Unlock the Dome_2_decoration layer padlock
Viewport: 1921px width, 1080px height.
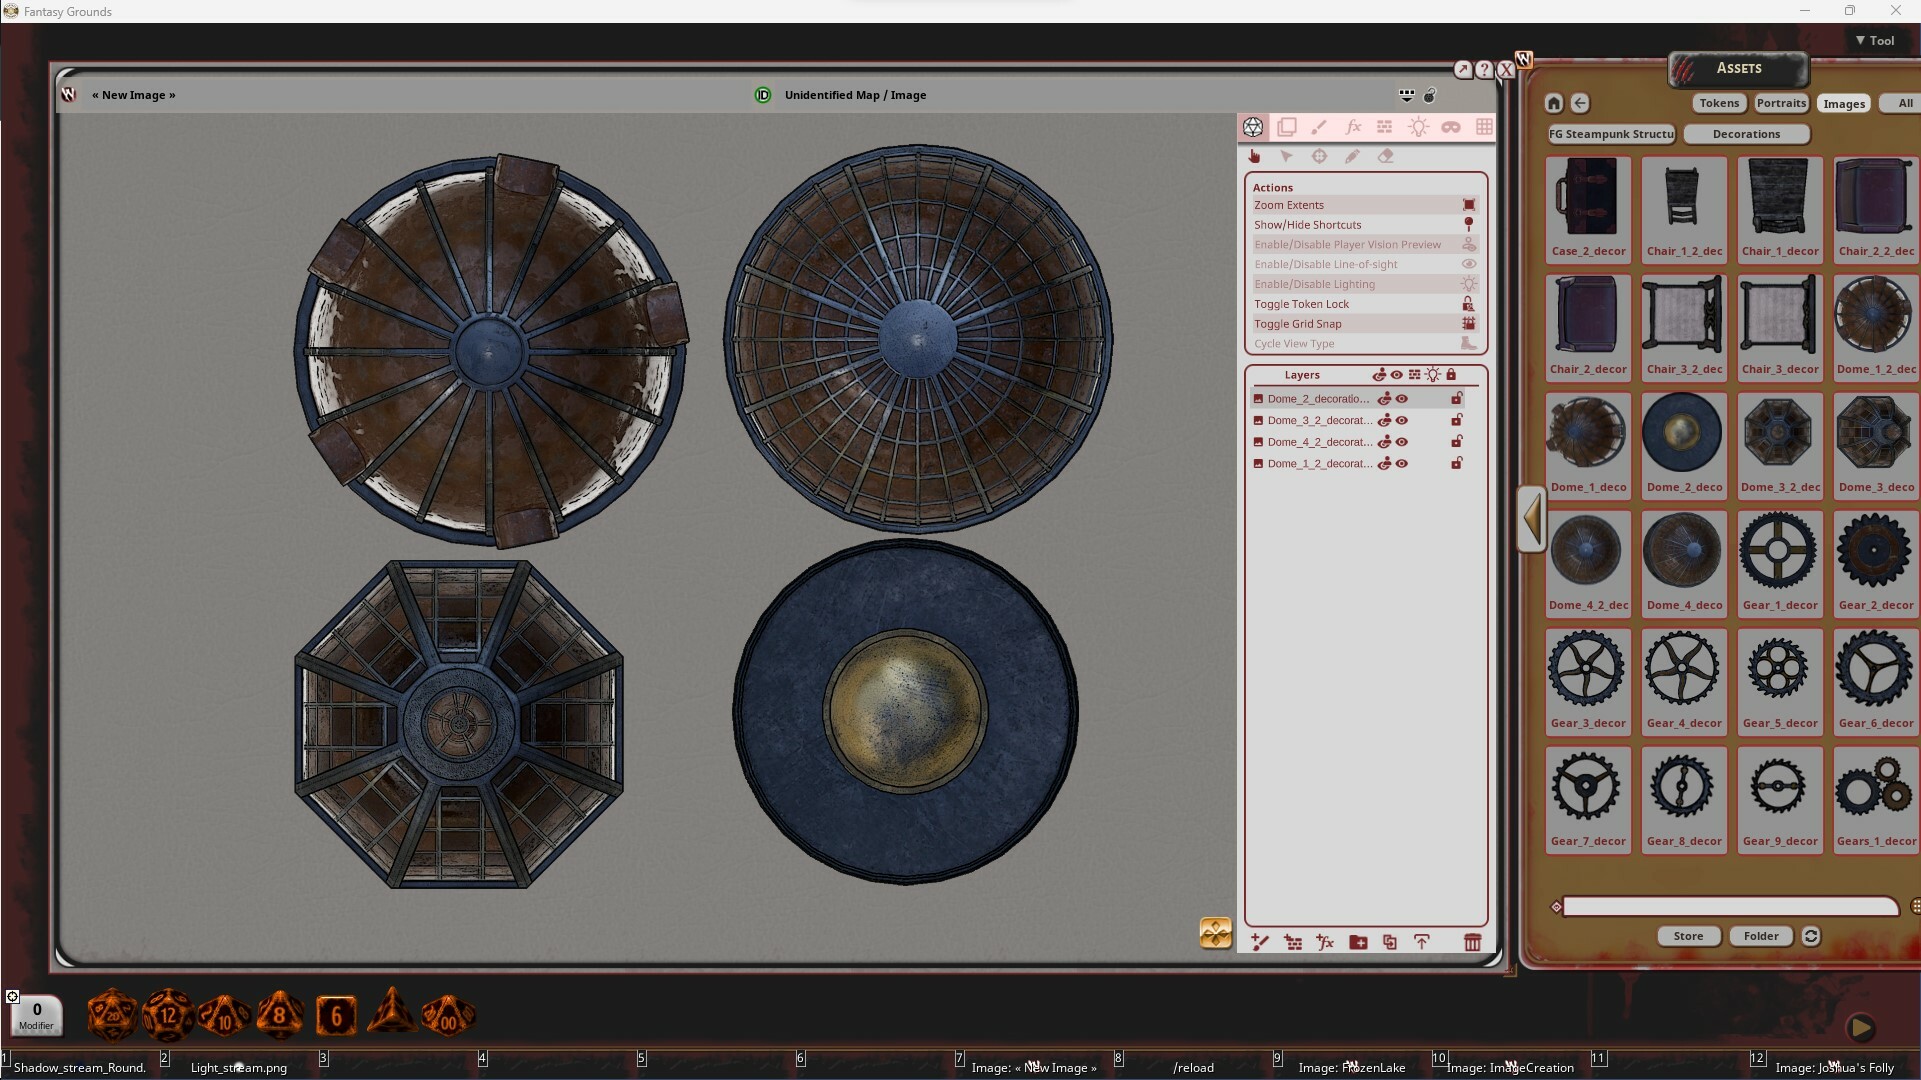pos(1457,398)
